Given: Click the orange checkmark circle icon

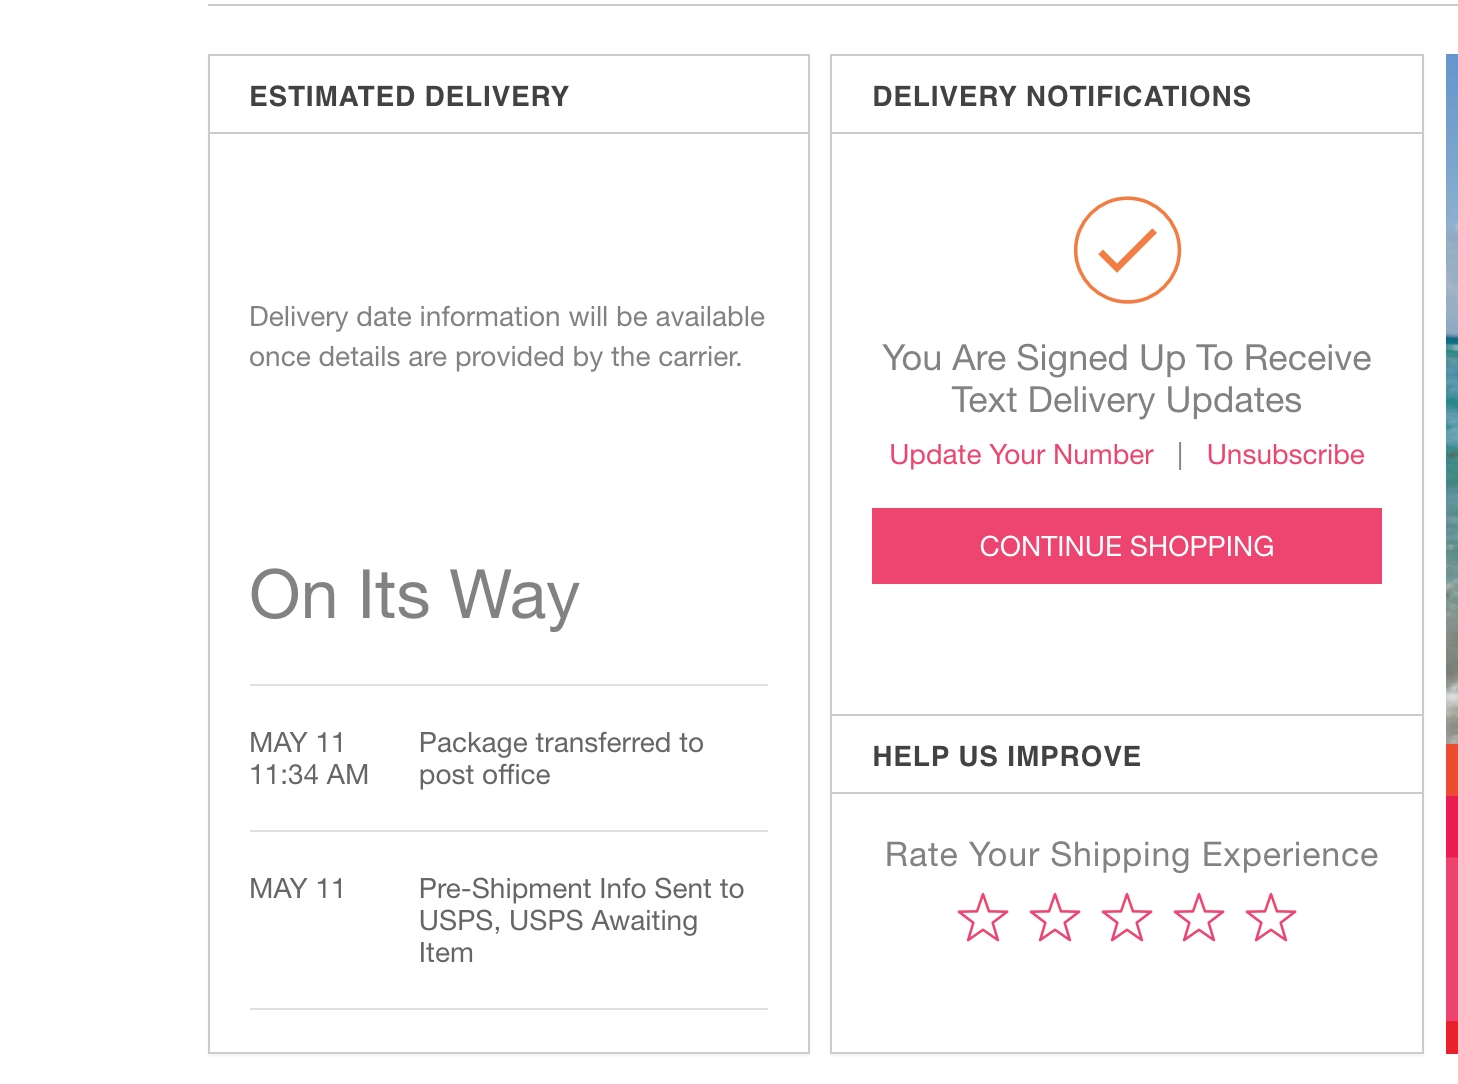Looking at the screenshot, I should pos(1127,250).
